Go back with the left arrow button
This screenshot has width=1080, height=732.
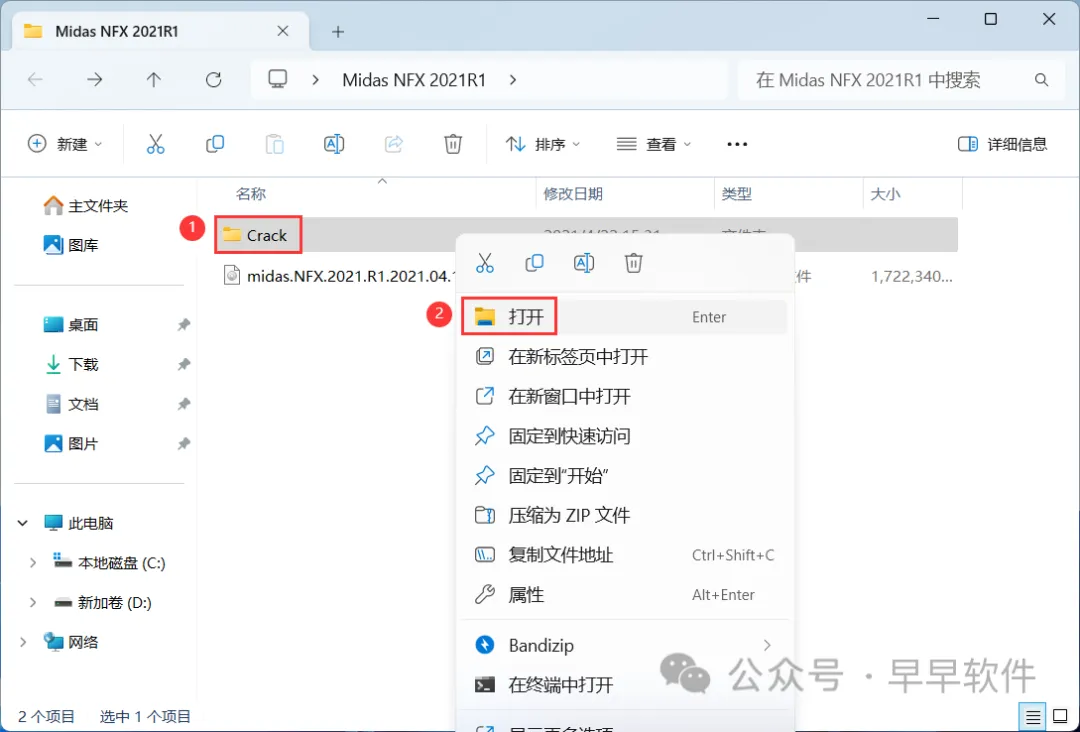coord(35,80)
